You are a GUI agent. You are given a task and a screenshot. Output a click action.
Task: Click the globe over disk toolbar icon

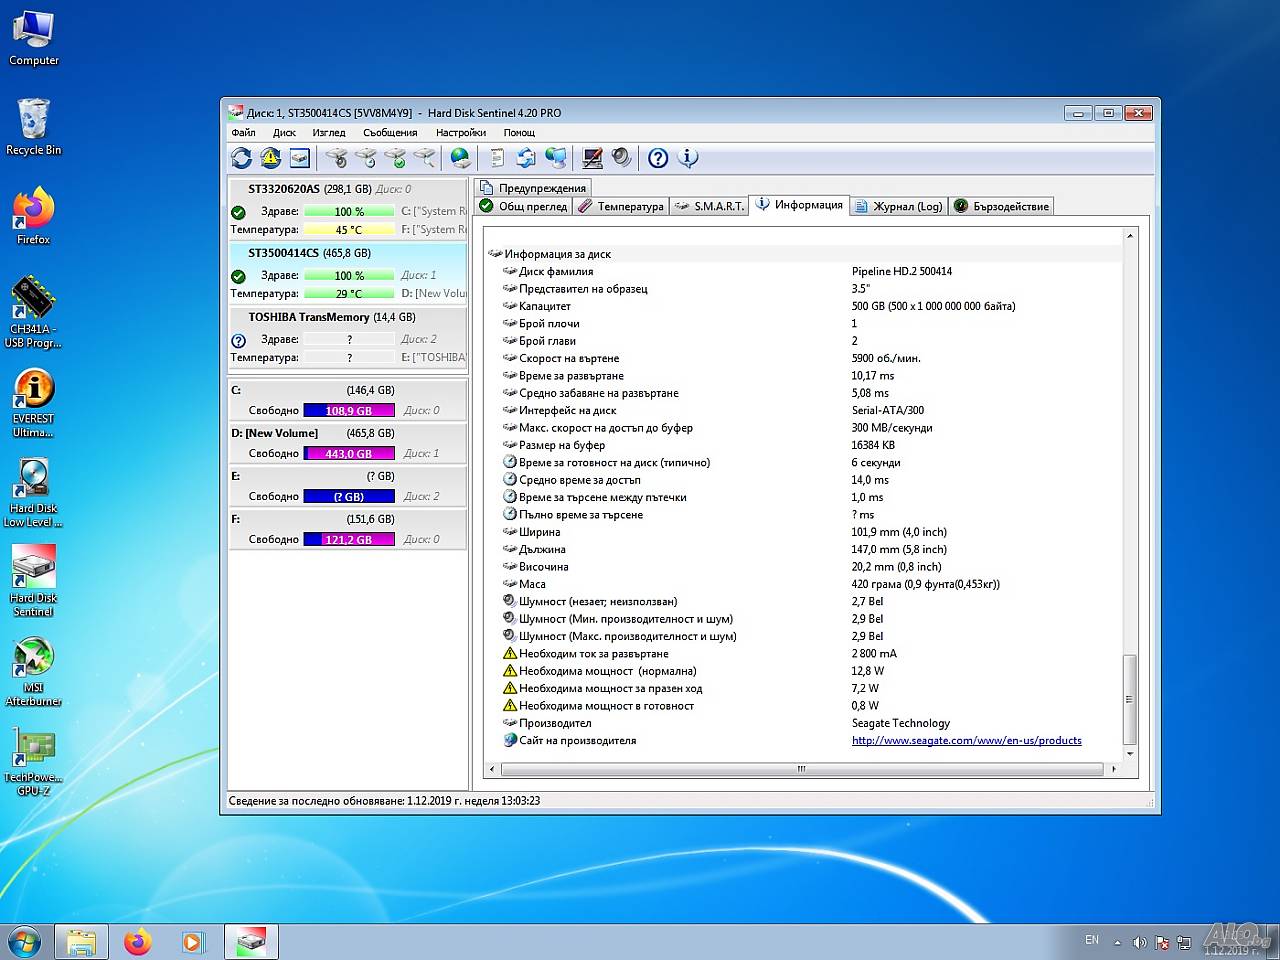pos(460,158)
